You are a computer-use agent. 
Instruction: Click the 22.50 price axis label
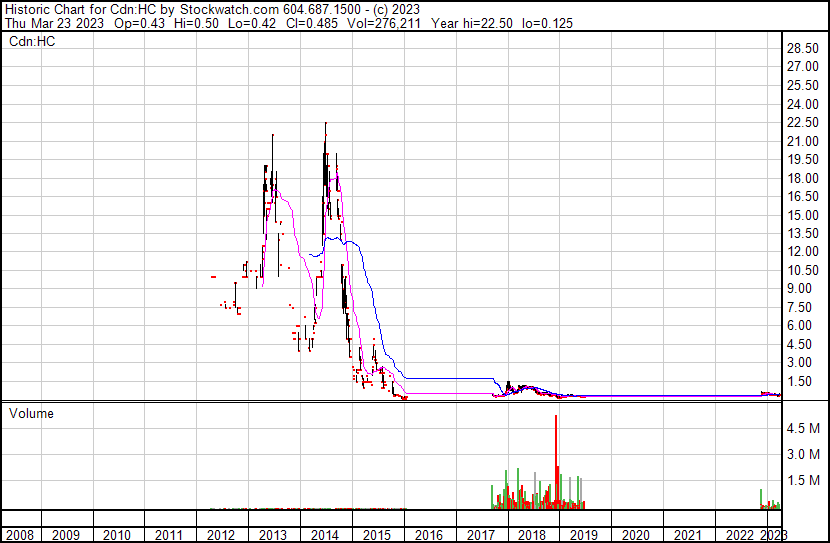[803, 122]
